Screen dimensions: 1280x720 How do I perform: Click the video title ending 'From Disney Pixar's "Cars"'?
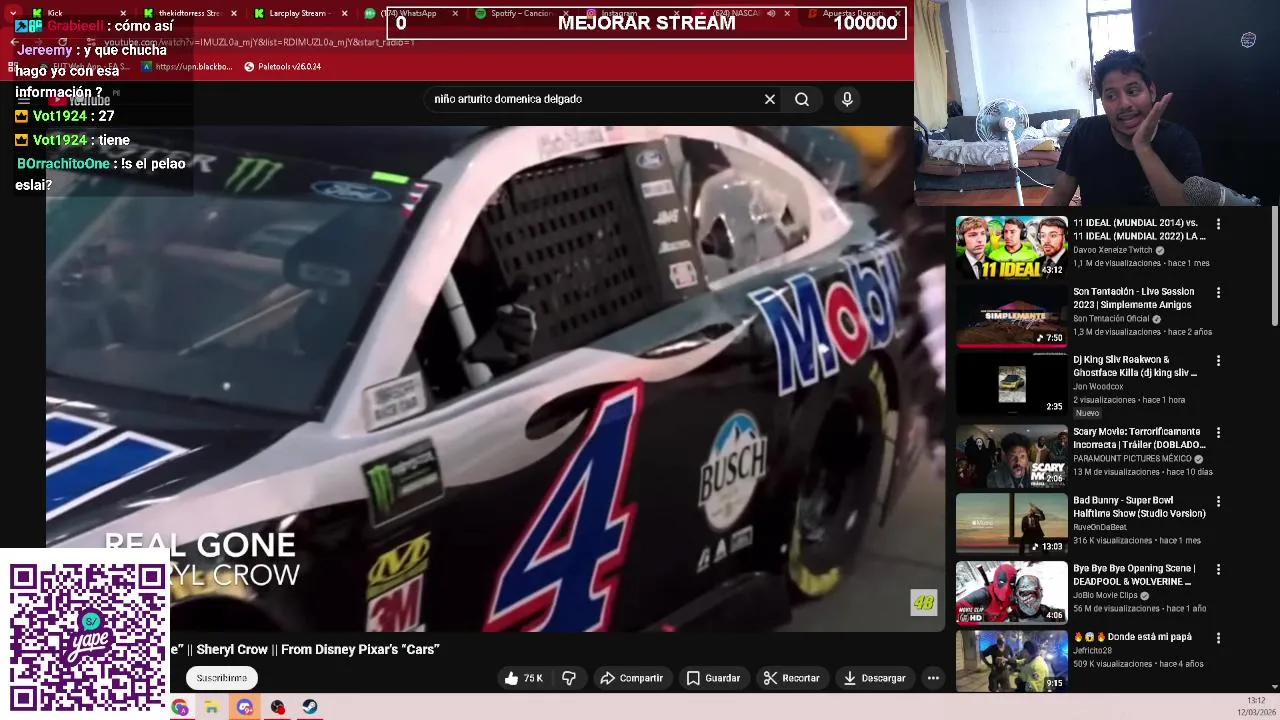305,650
